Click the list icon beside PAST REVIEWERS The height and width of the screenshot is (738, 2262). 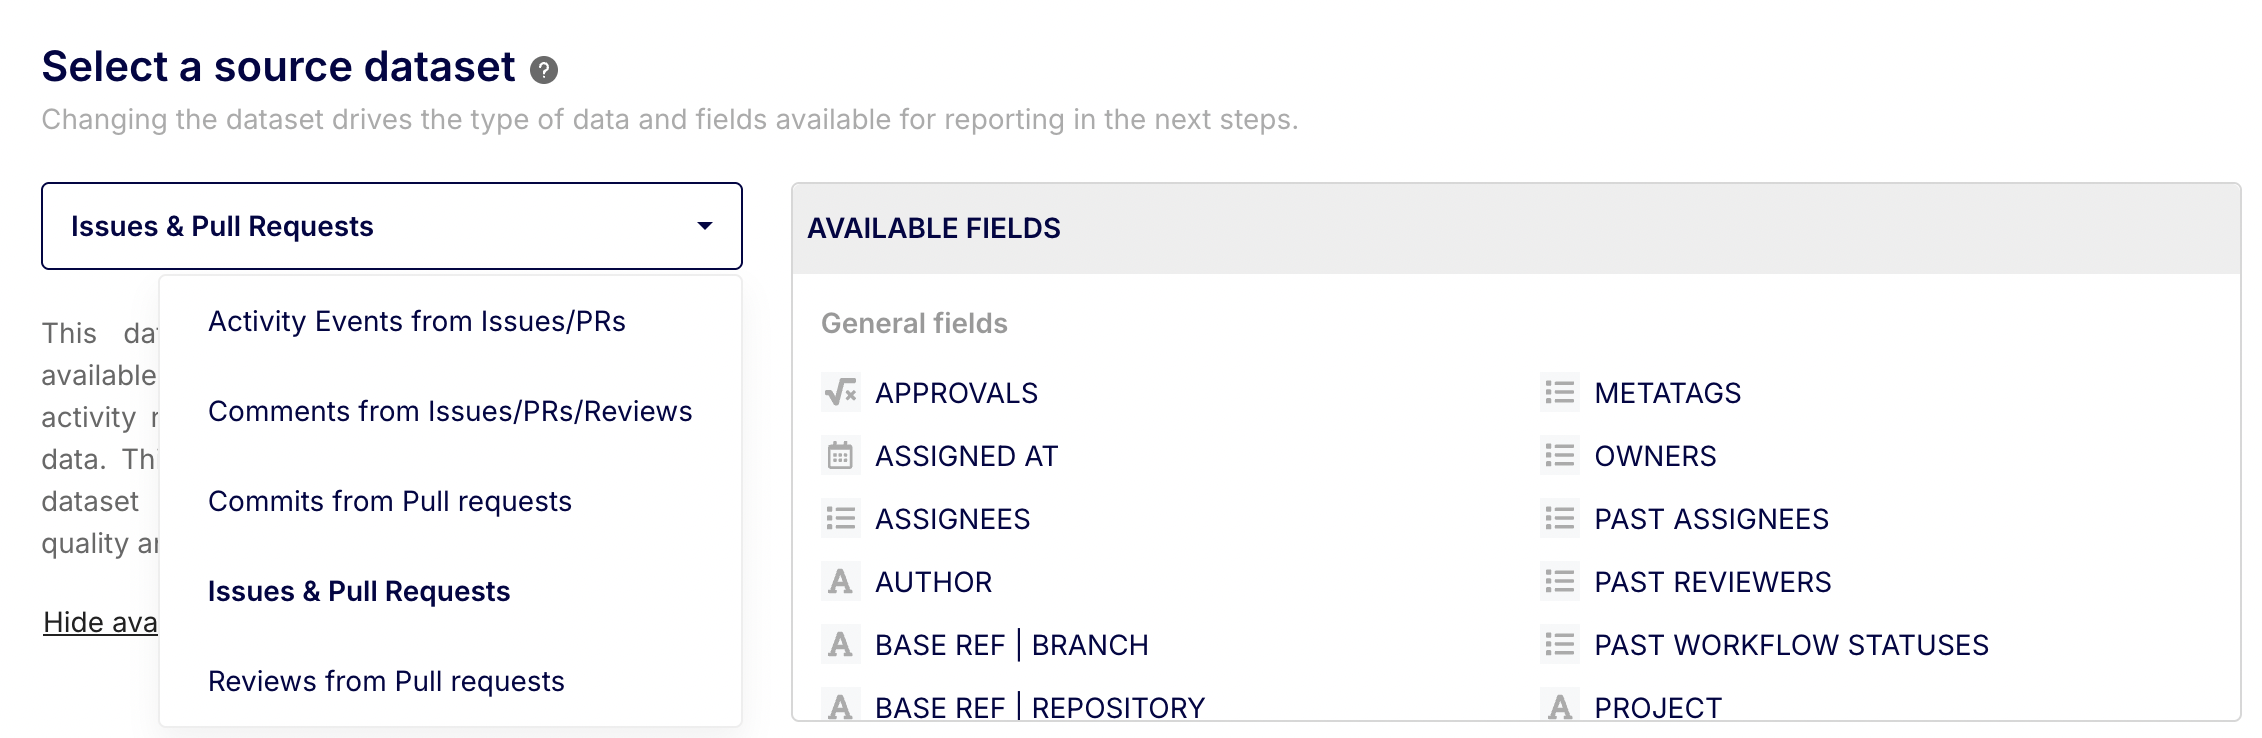(x=1559, y=582)
